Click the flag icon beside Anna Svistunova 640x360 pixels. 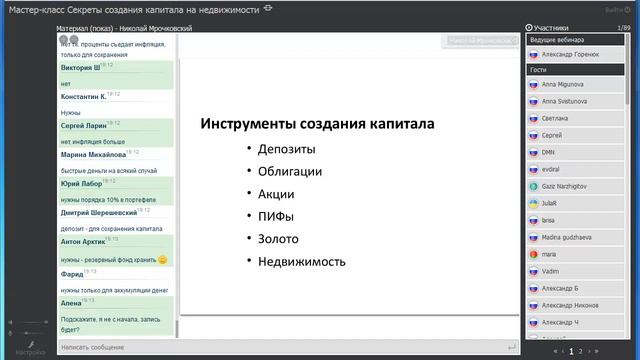[x=533, y=102]
